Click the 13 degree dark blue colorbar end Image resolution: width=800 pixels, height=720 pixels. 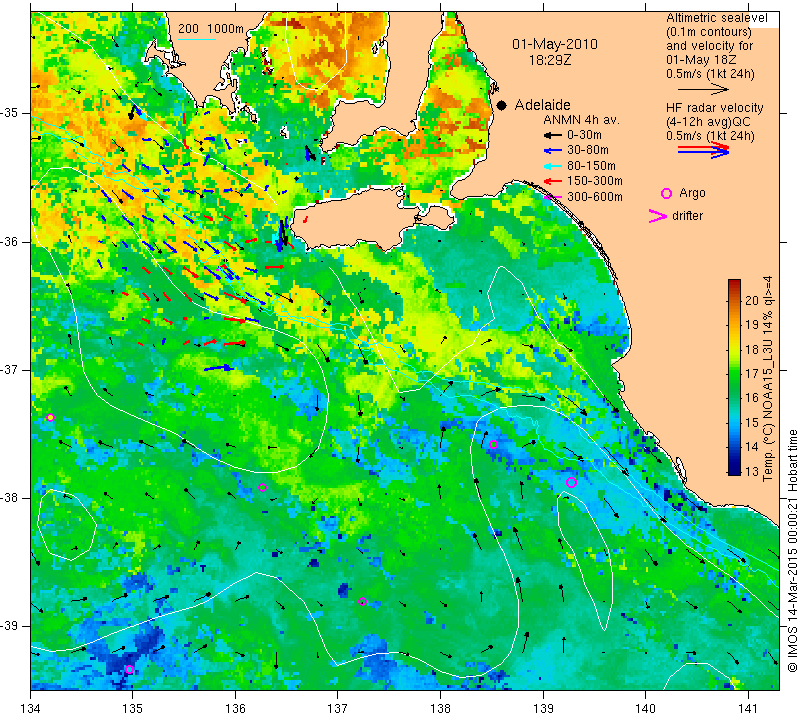734,469
